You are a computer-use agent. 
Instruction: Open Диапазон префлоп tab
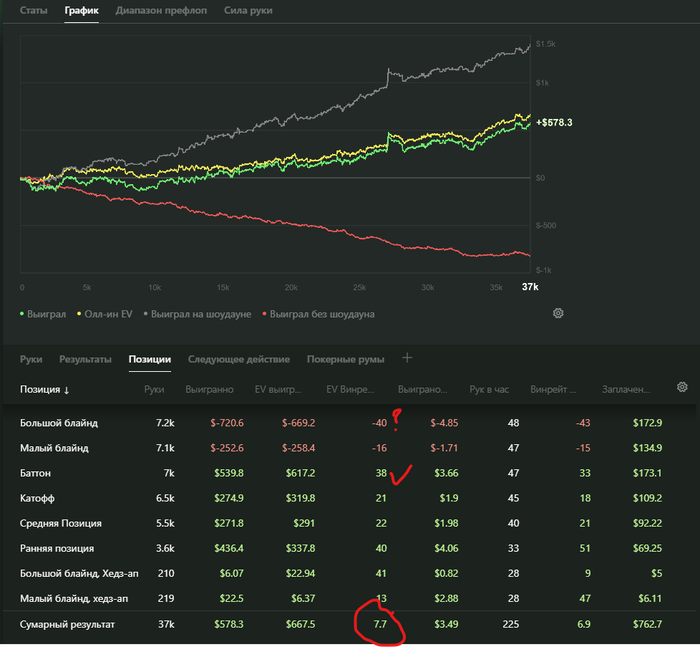161,10
